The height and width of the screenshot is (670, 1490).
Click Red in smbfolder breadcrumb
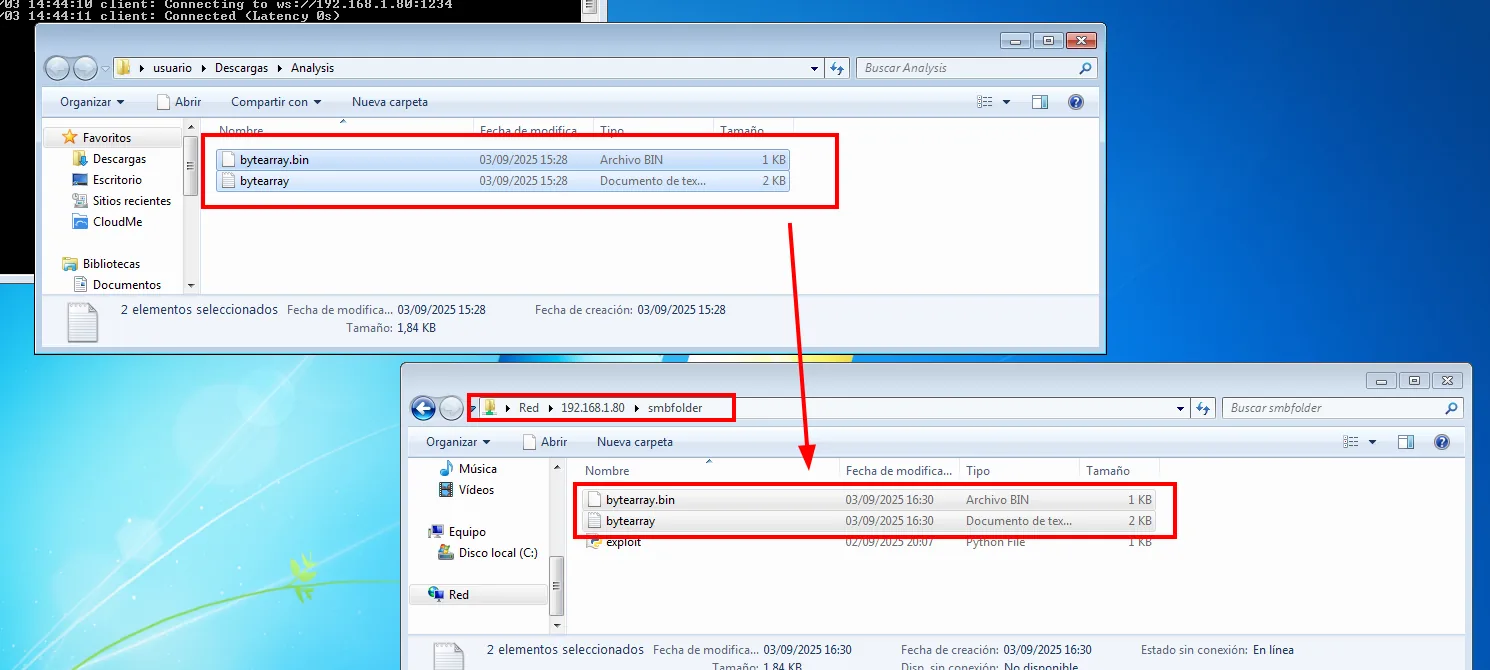tap(529, 408)
